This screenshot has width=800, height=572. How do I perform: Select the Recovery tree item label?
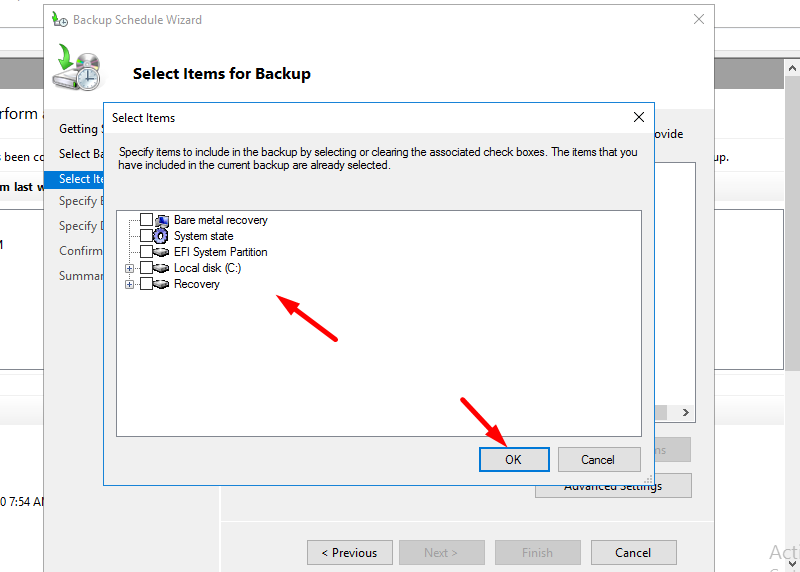(197, 284)
